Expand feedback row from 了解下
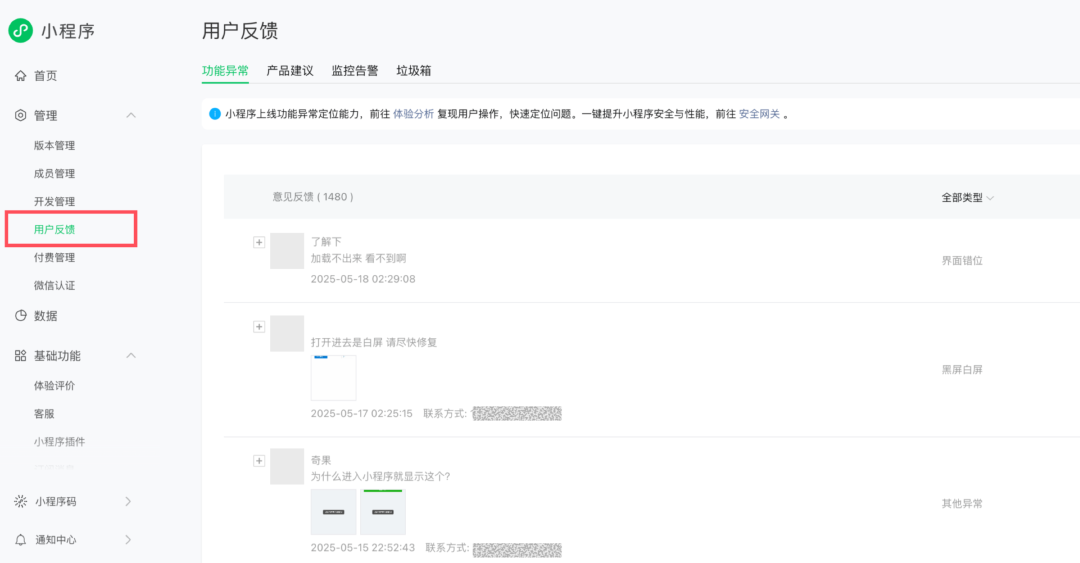1080x563 pixels. 259,242
